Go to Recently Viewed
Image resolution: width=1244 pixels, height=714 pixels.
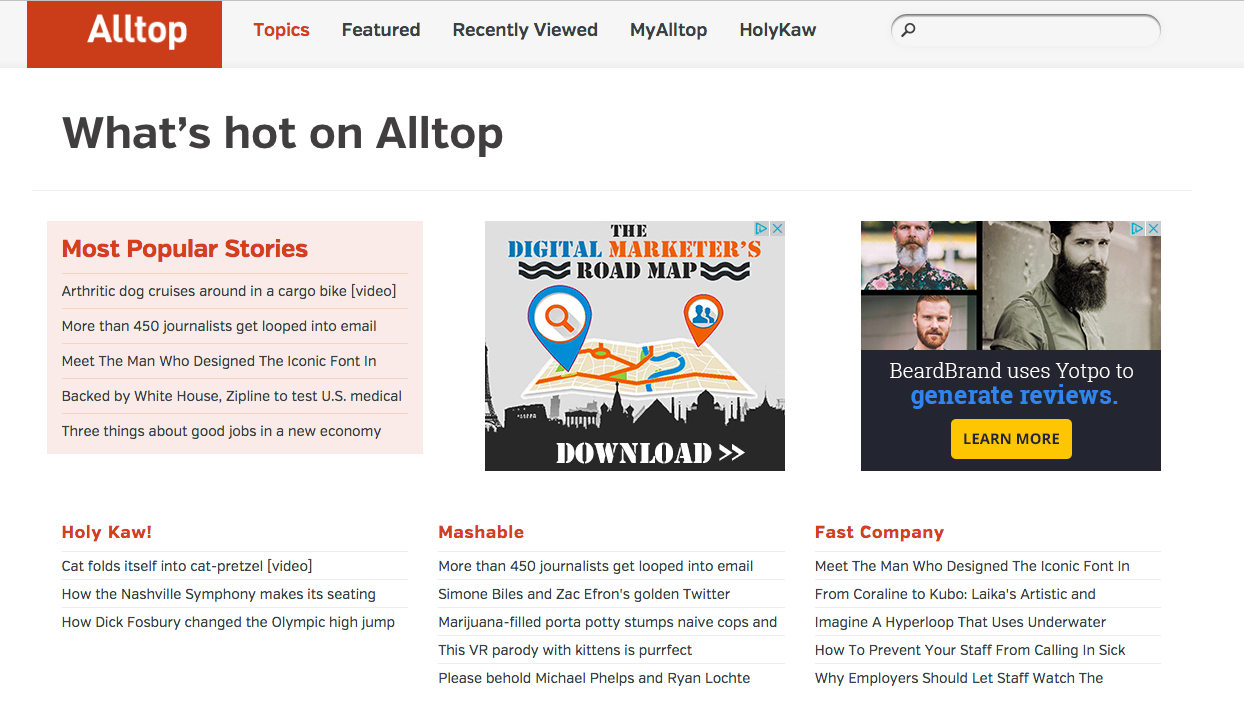tap(525, 30)
